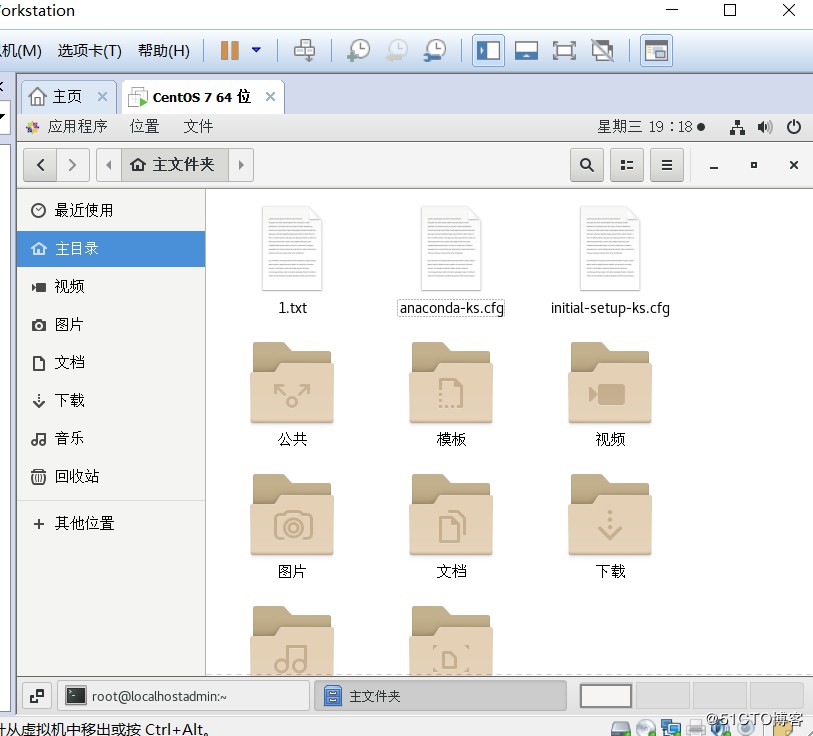Screen dimensions: 813x736
Task: Select the 下载 folder icon in file grid
Action: coord(610,515)
